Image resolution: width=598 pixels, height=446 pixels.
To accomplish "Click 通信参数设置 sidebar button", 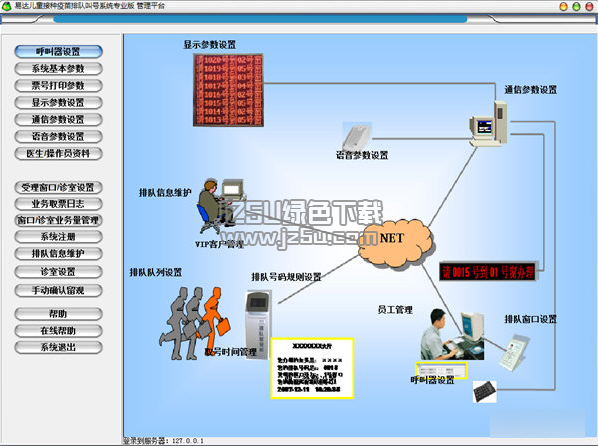I will point(58,119).
